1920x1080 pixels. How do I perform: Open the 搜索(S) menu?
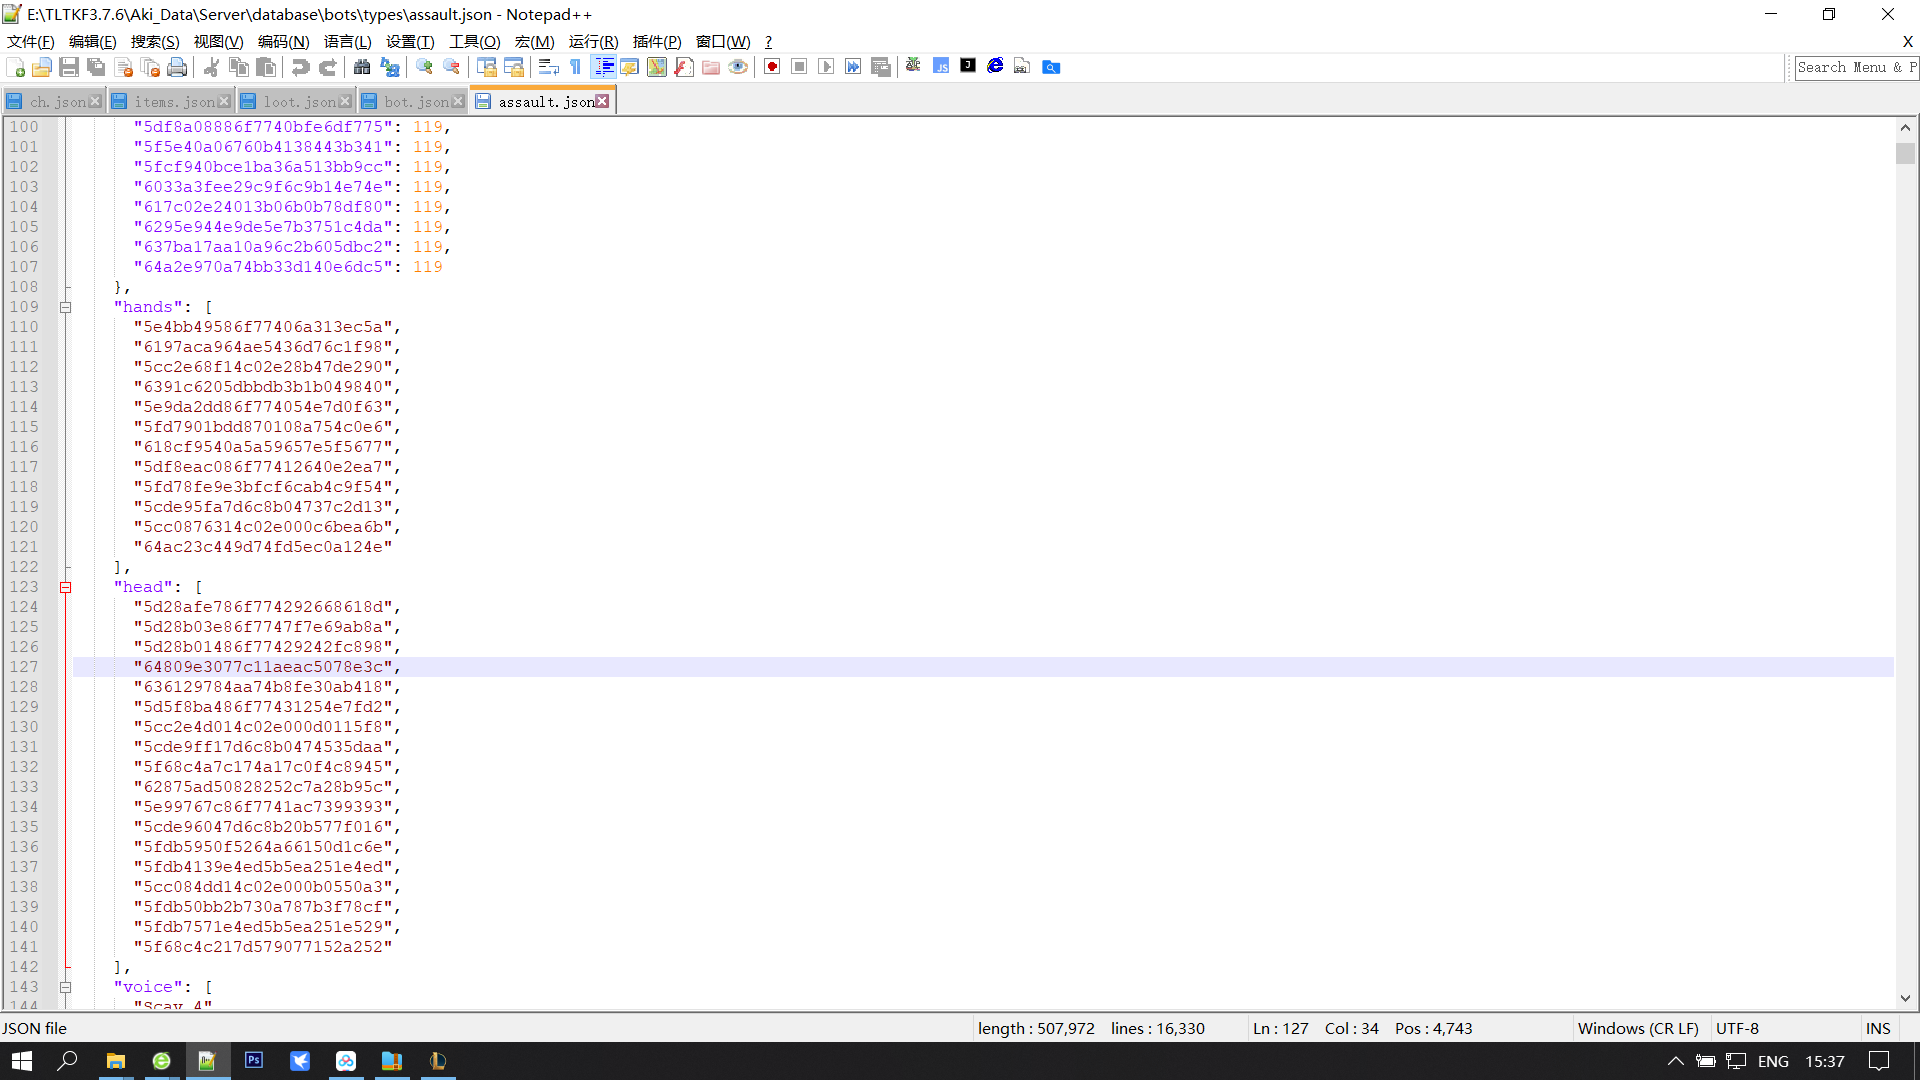tap(155, 41)
